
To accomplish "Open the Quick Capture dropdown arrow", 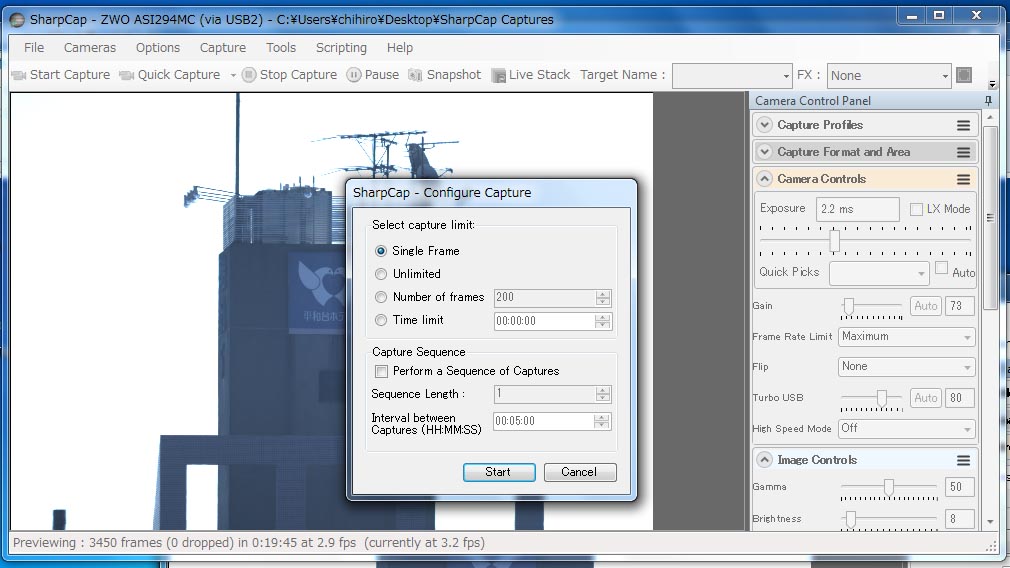I will (x=233, y=75).
